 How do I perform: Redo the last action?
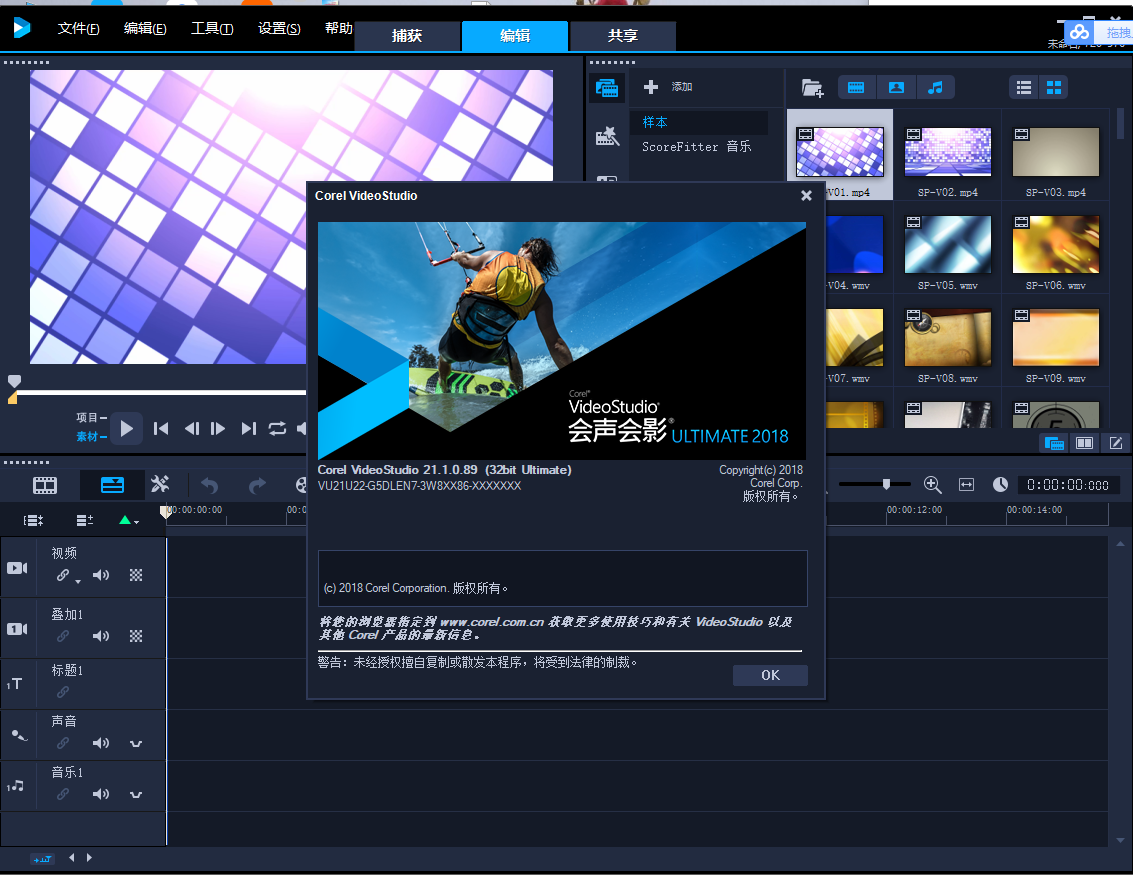(257, 485)
